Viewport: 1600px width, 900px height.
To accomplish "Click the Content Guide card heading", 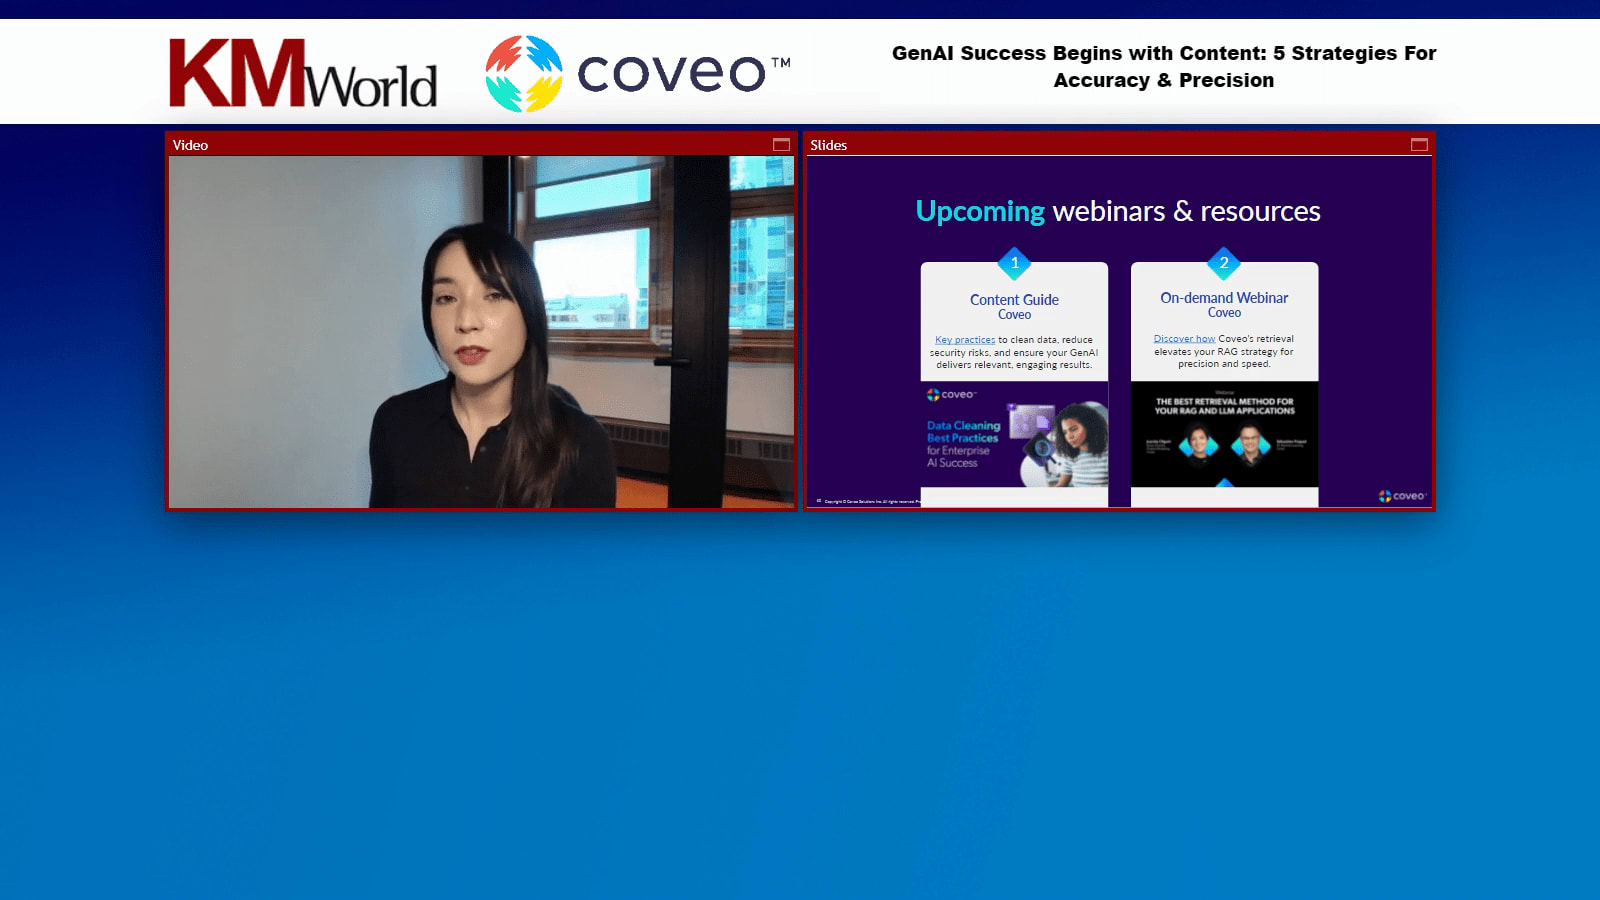I will pos(1014,300).
